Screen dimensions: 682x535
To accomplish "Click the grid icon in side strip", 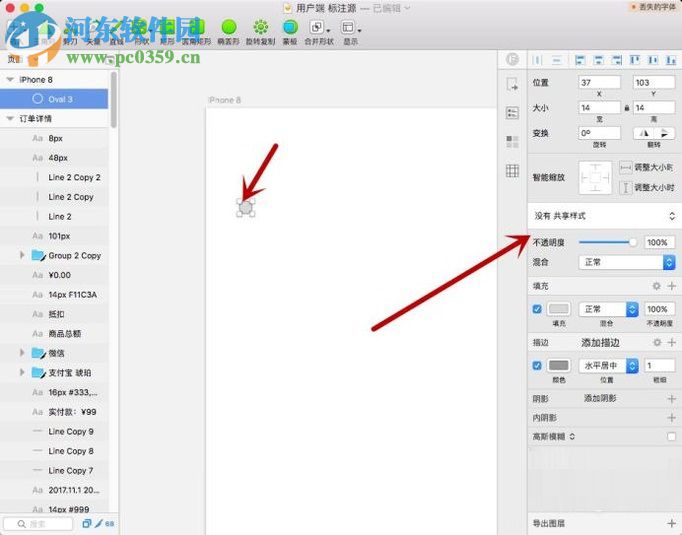I will point(512,171).
